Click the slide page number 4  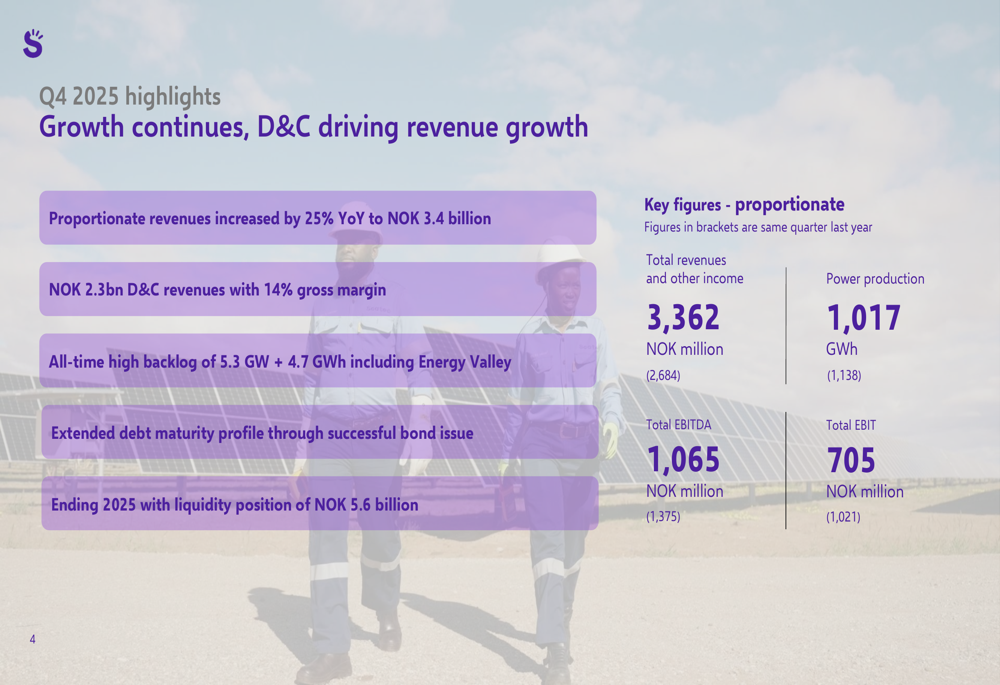(32, 639)
